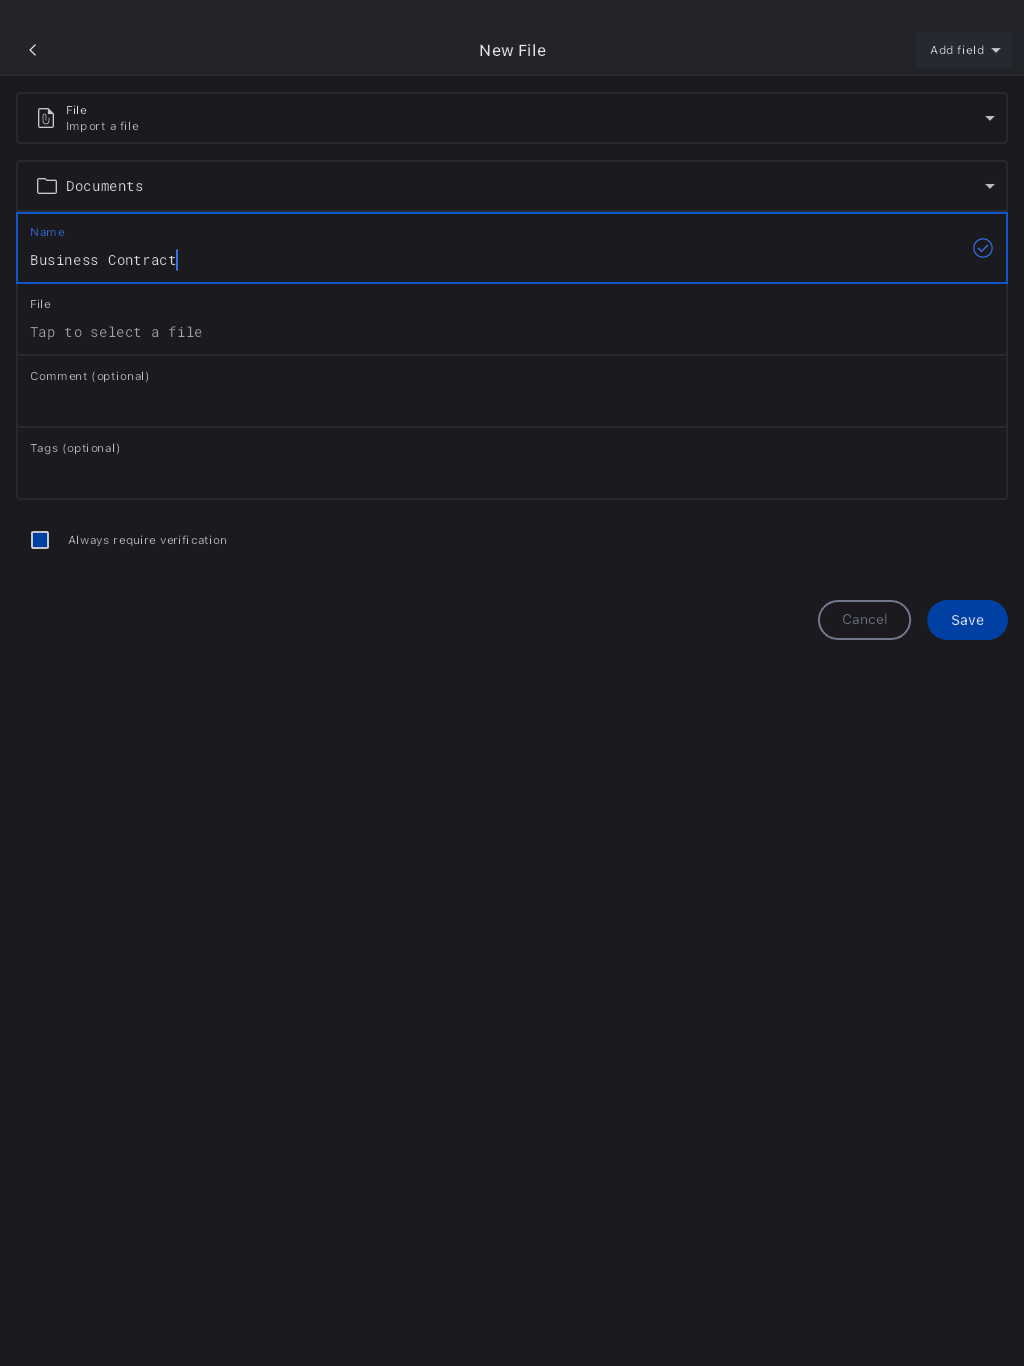1024x1366 pixels.
Task: Expand the File type dropdown arrow
Action: point(990,118)
